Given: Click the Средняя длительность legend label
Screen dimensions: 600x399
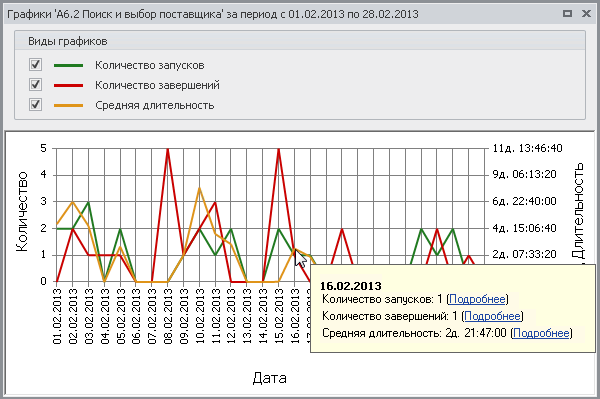Looking at the screenshot, I should (x=155, y=105).
